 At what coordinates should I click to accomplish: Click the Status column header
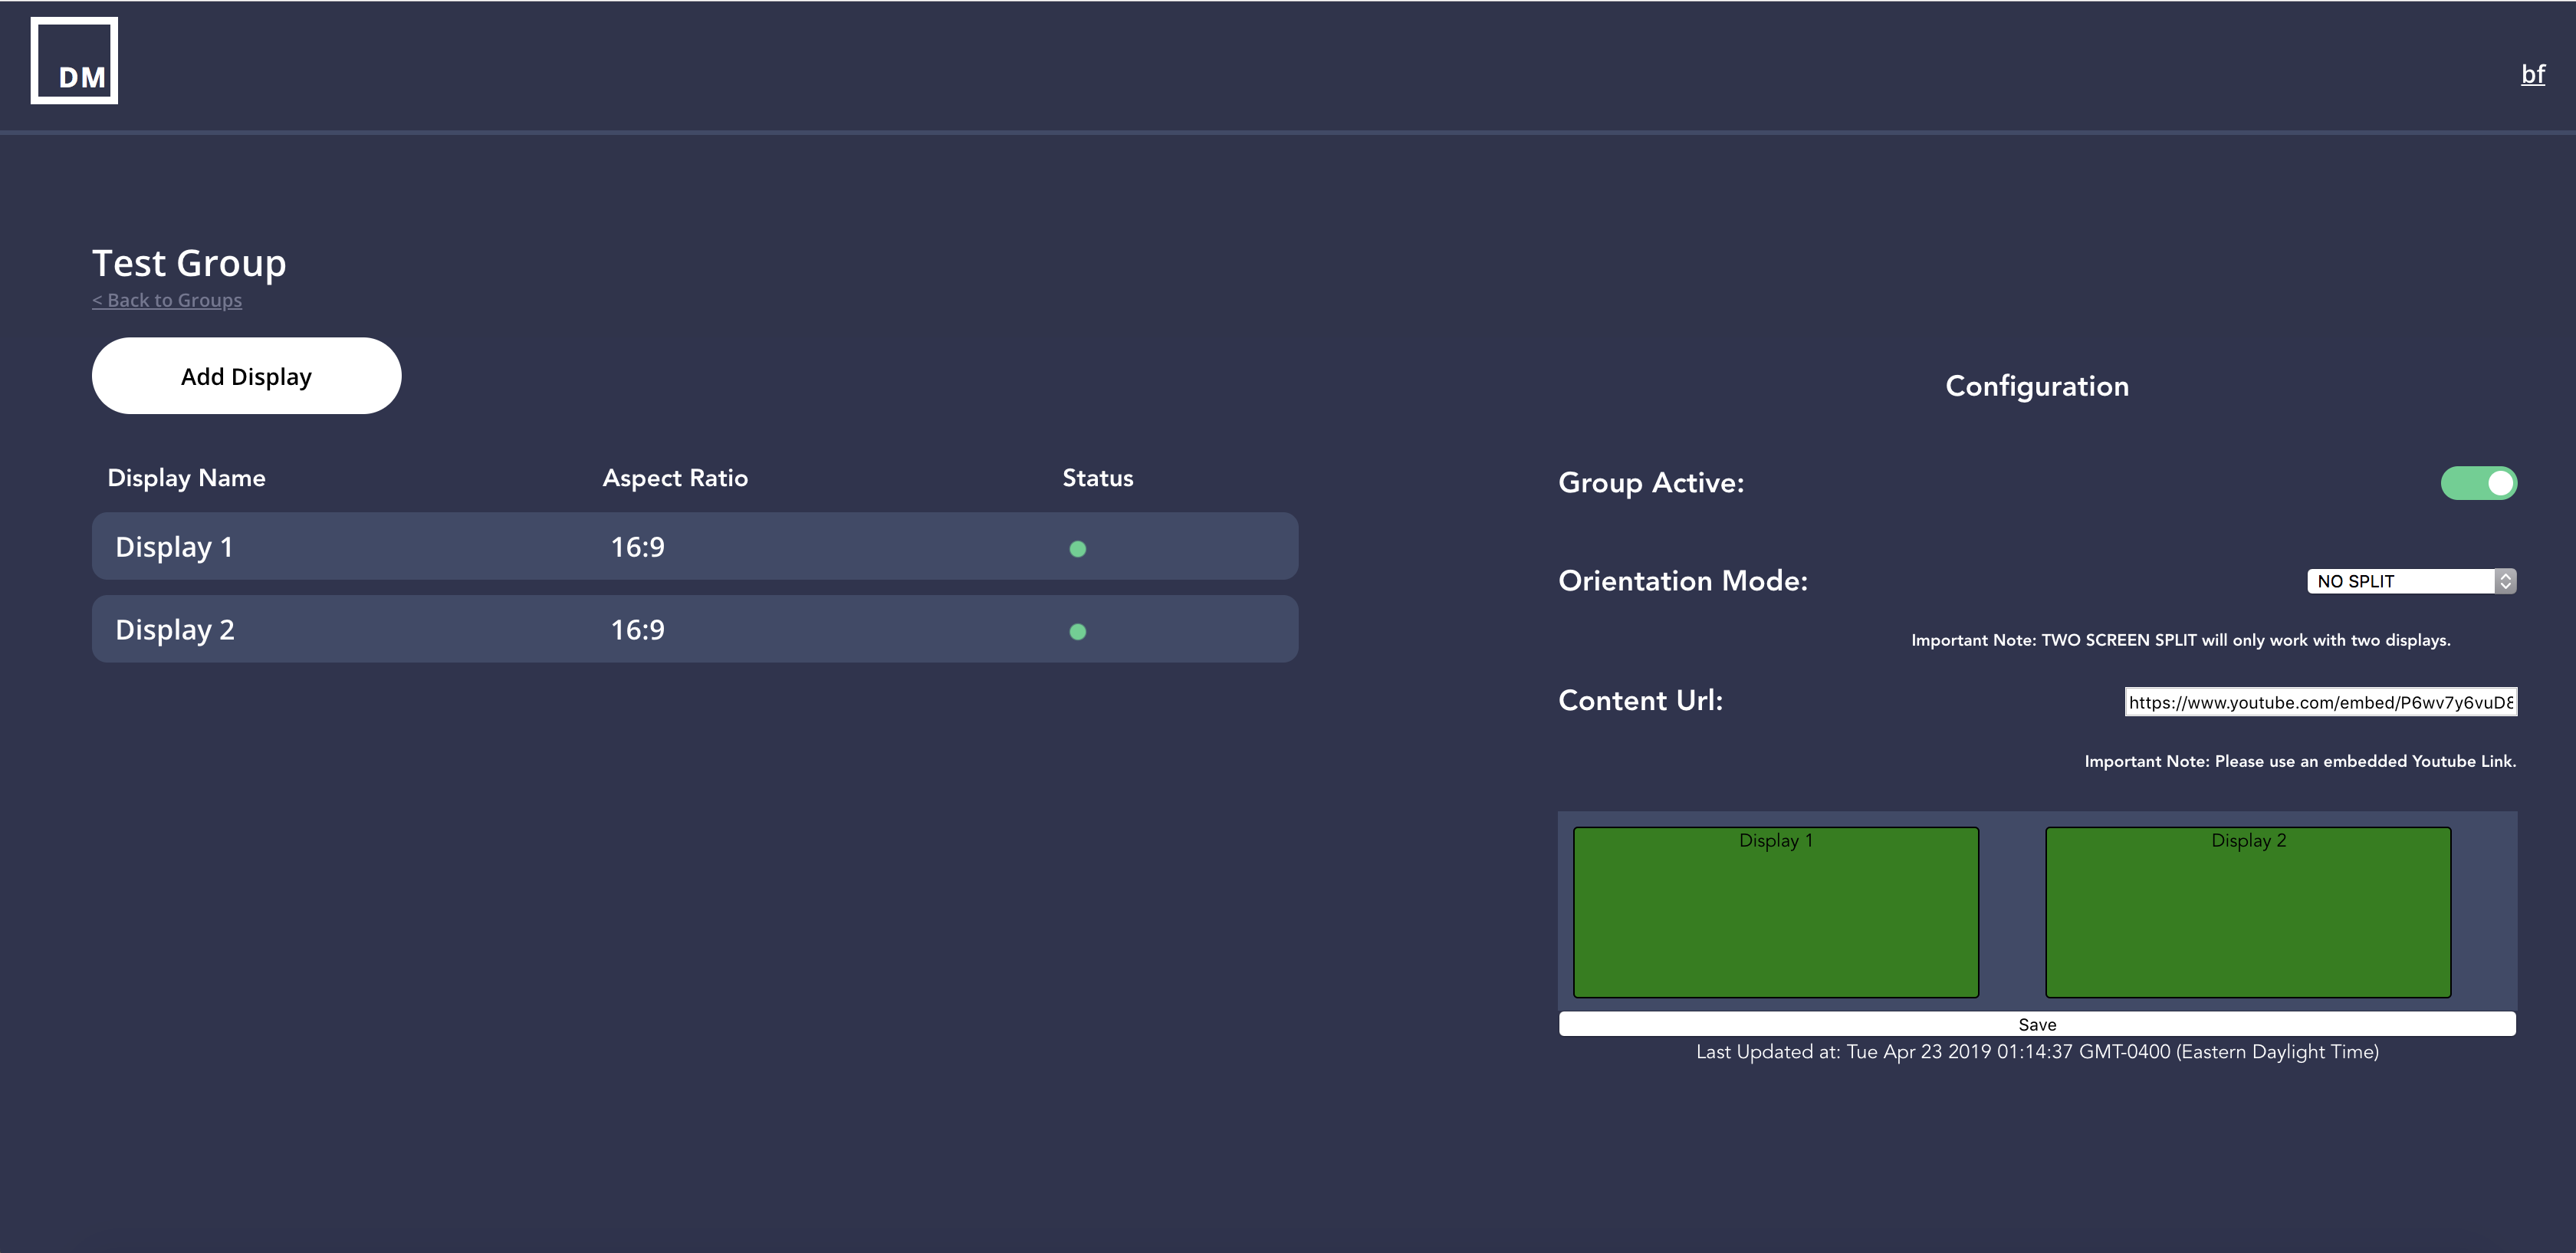point(1097,478)
